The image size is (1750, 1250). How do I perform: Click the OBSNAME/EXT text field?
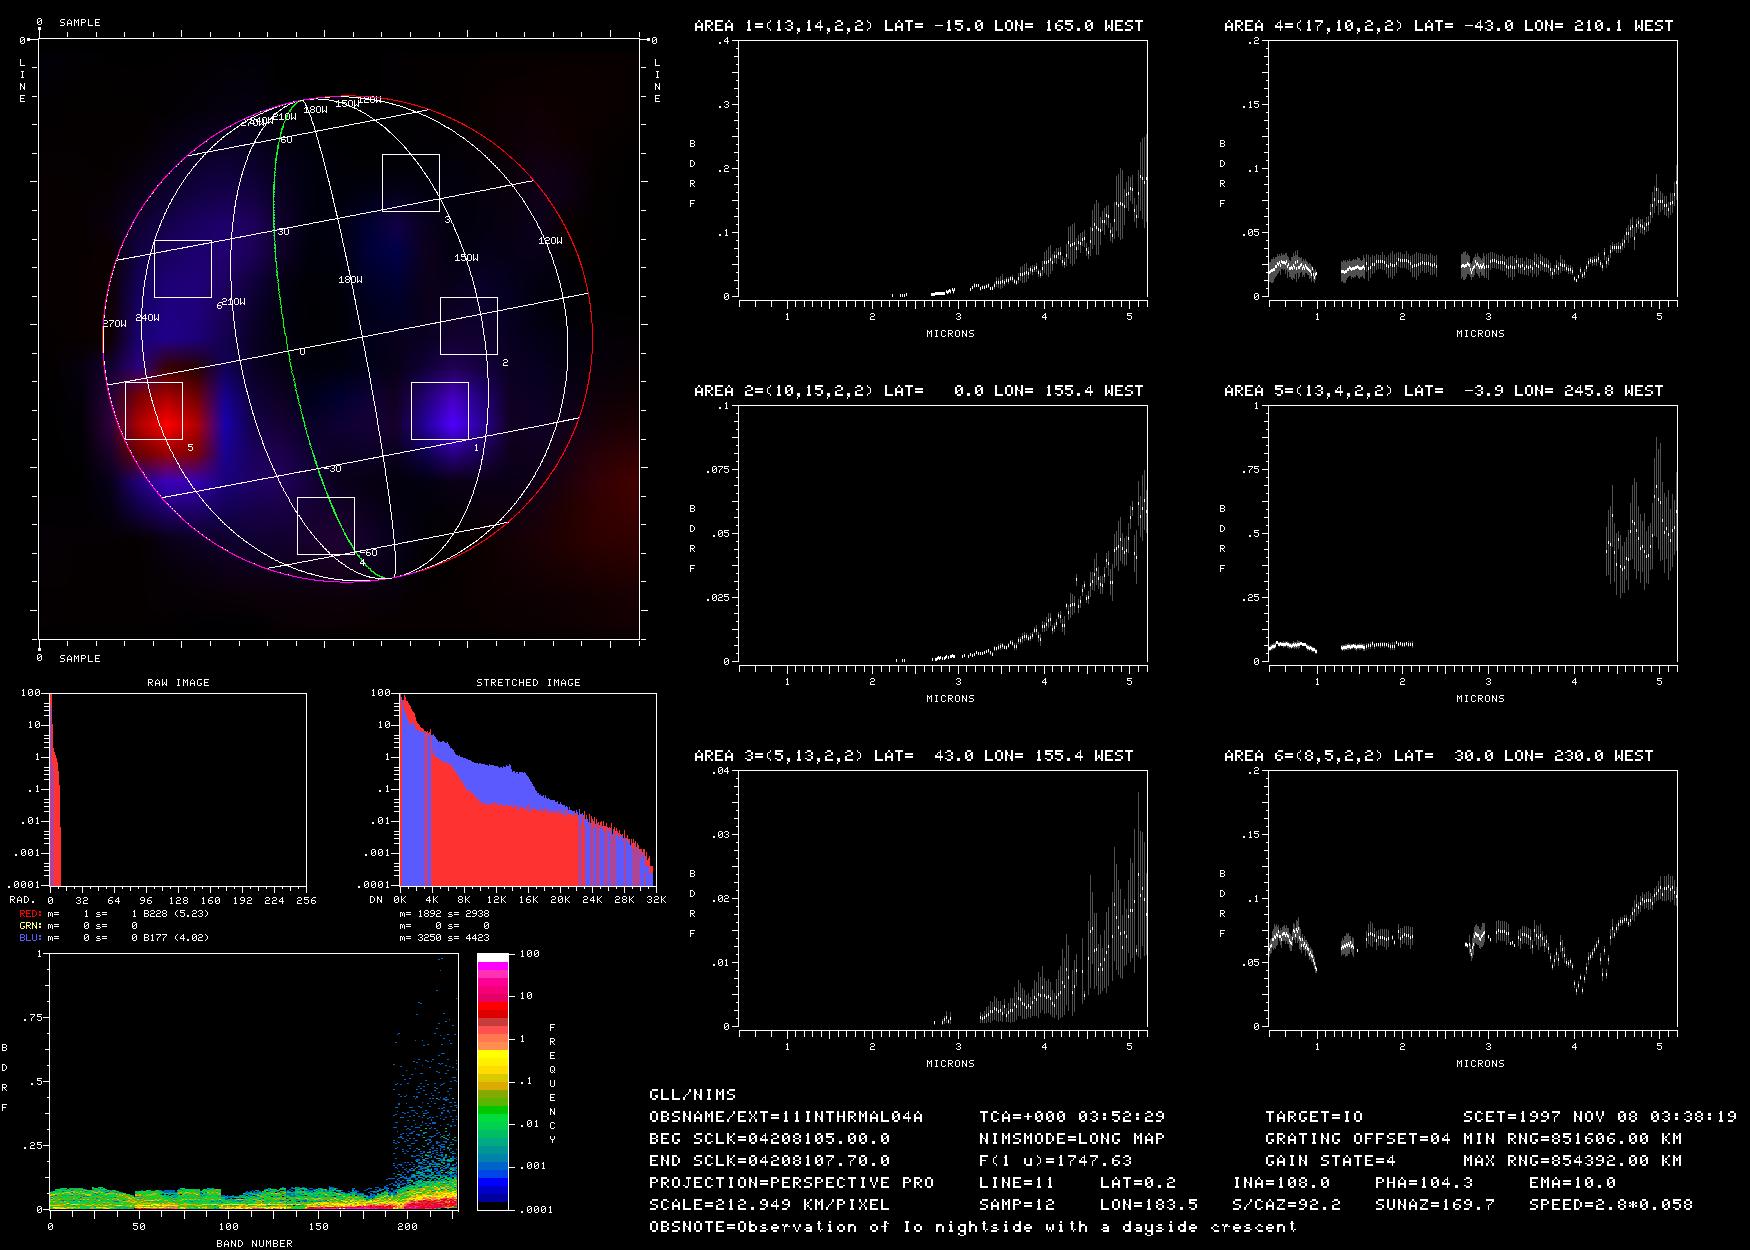(786, 1117)
